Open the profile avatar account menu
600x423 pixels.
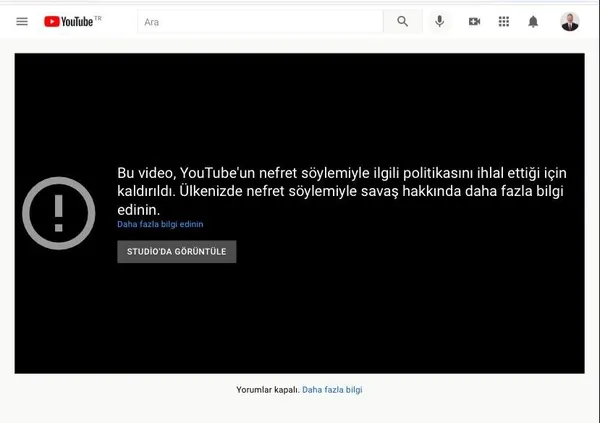[570, 21]
